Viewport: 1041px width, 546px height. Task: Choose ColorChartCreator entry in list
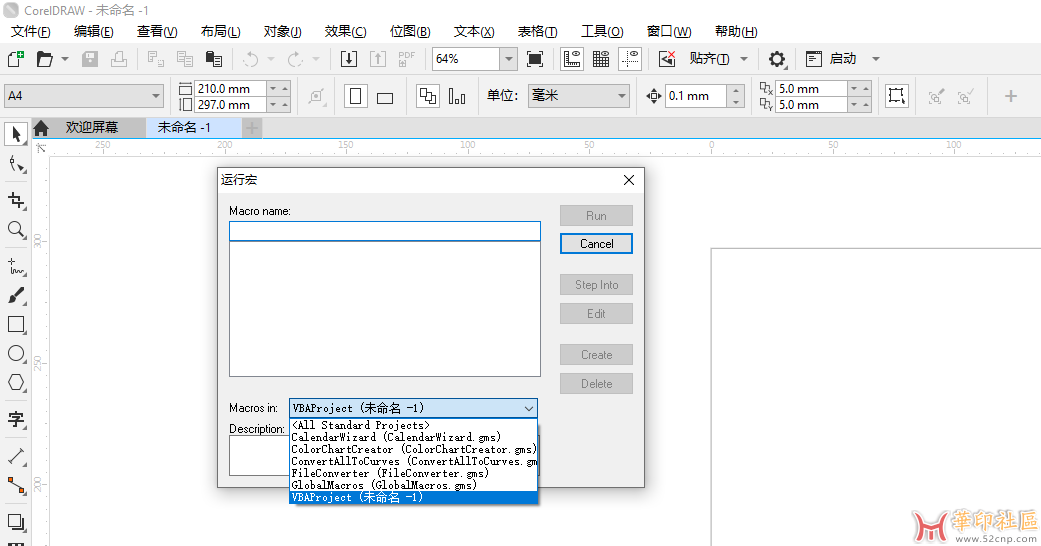click(x=414, y=449)
